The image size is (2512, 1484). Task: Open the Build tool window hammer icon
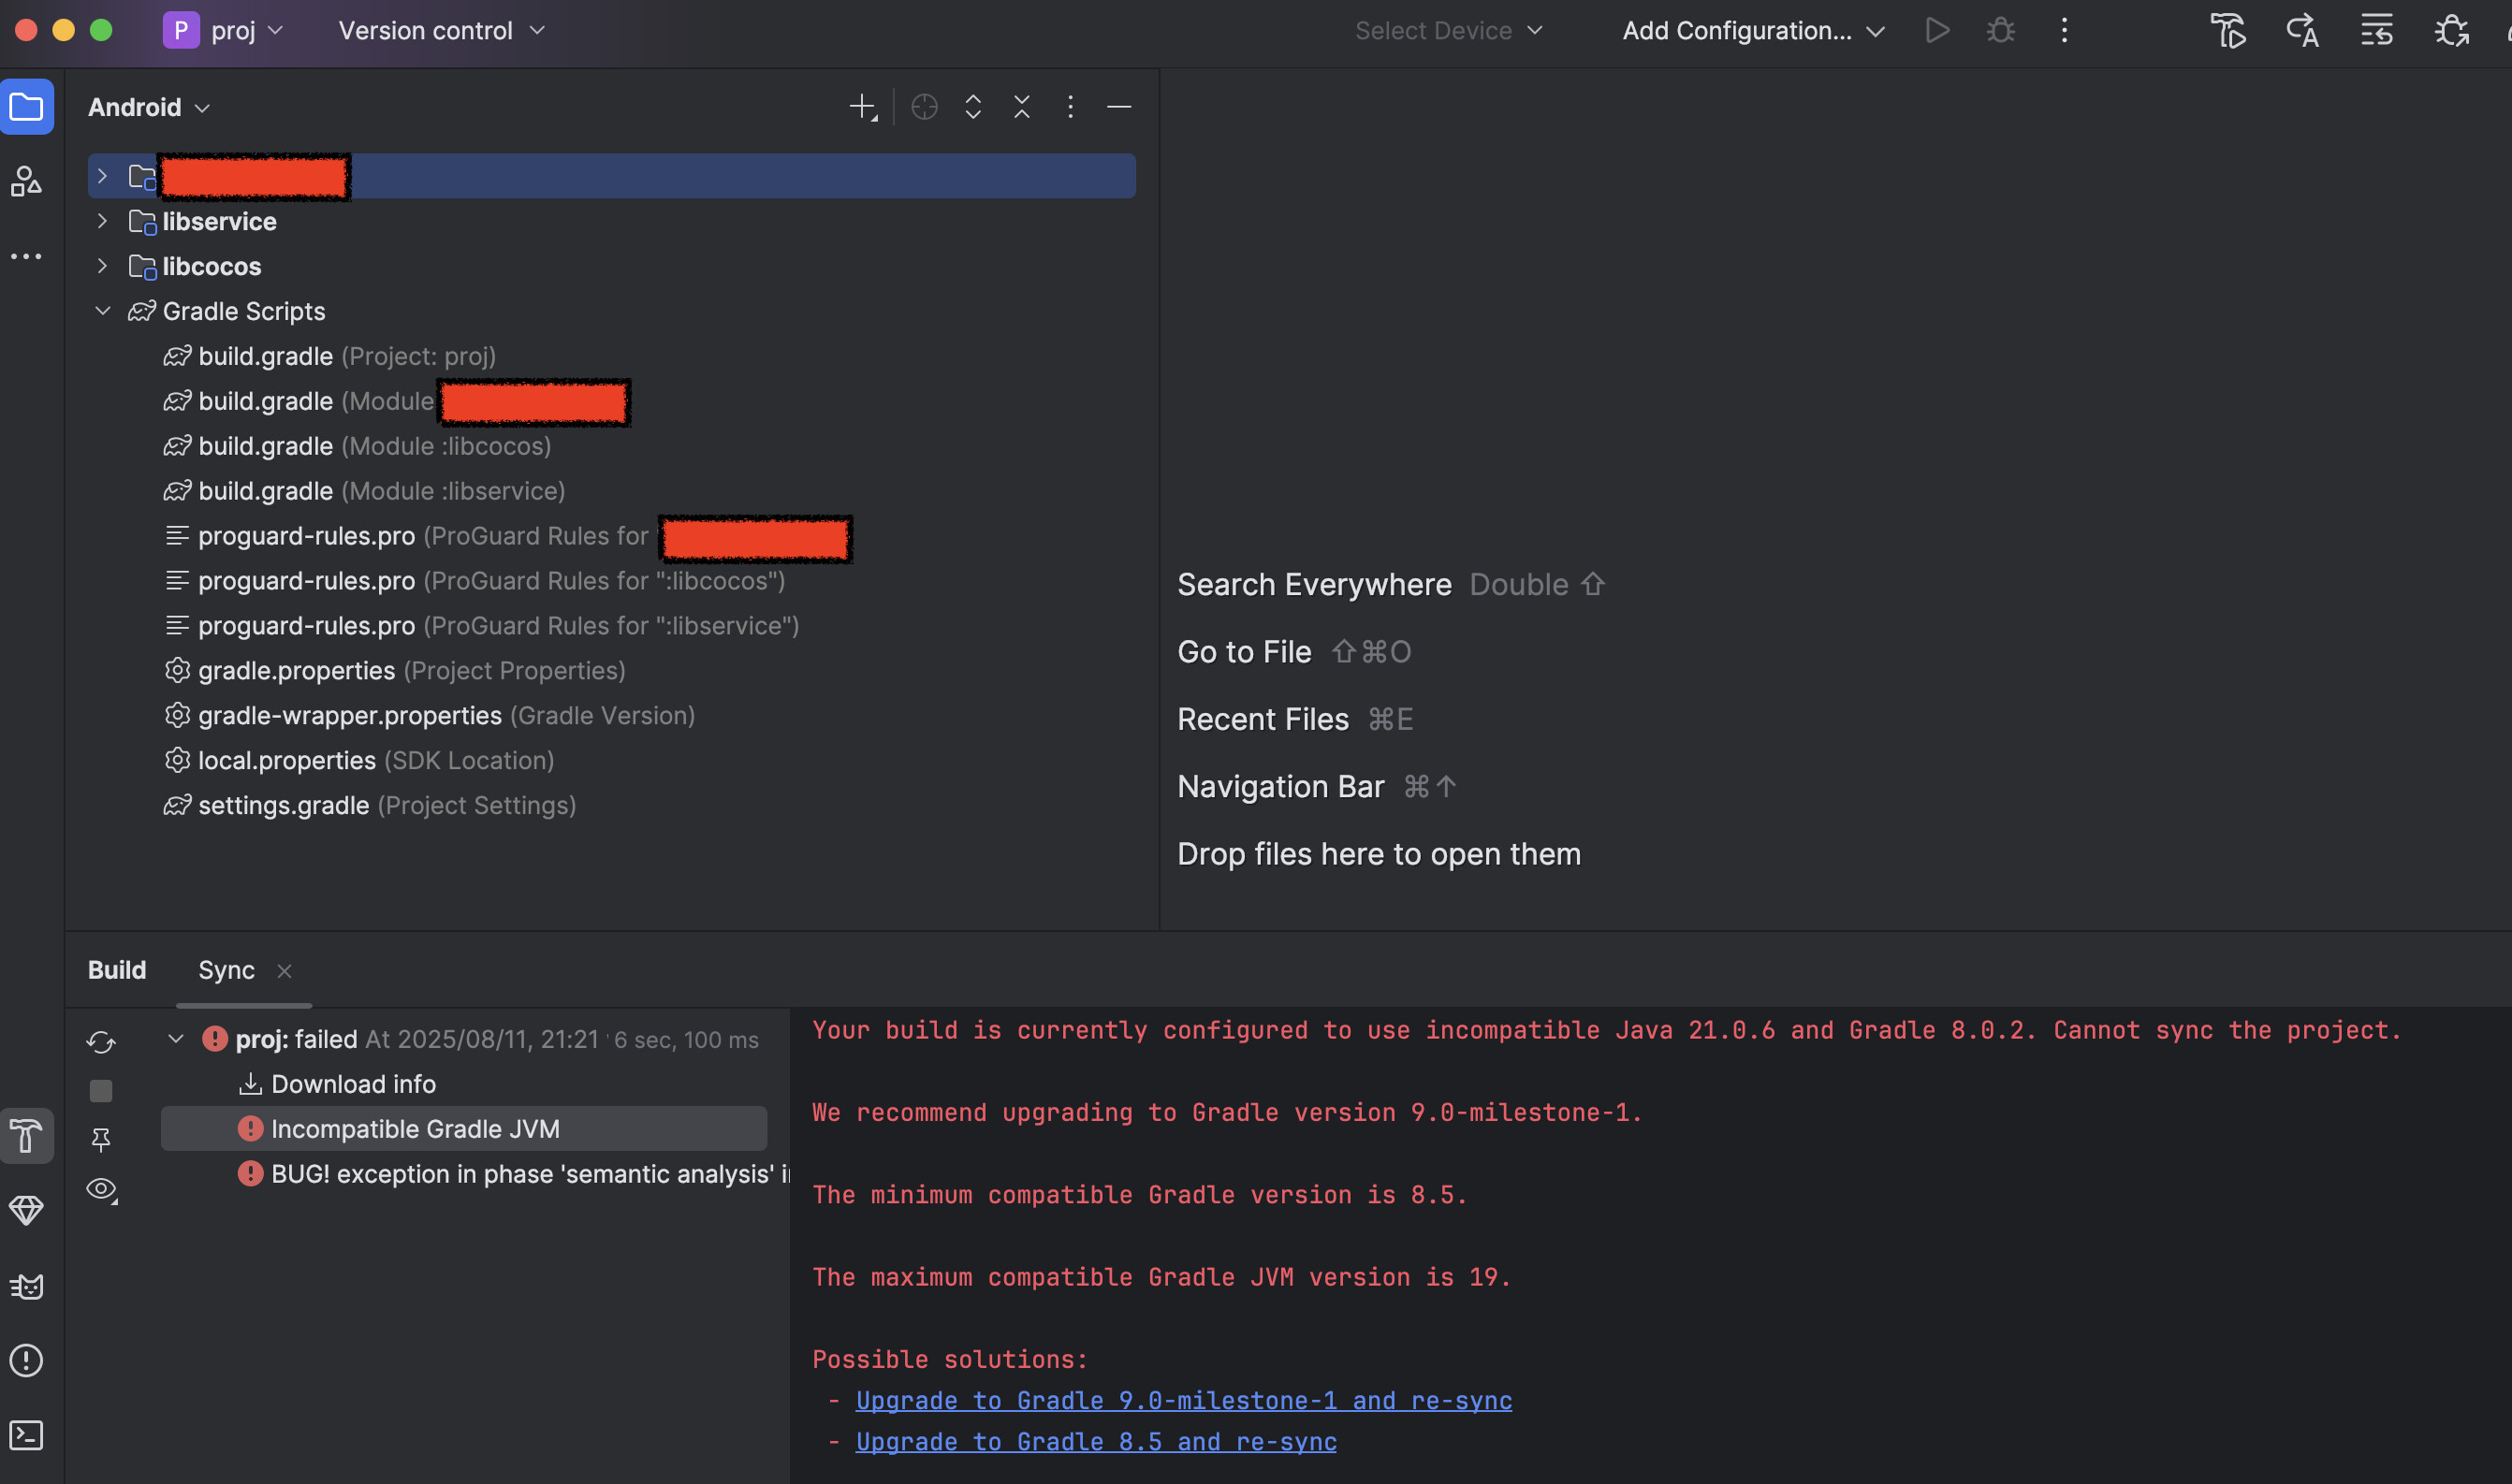click(27, 1136)
